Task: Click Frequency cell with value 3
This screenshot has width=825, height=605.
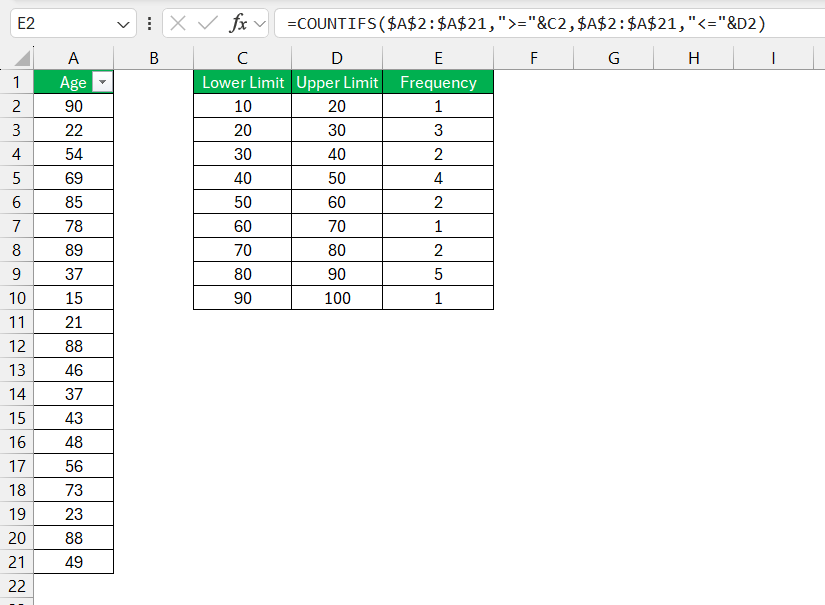Action: [438, 130]
